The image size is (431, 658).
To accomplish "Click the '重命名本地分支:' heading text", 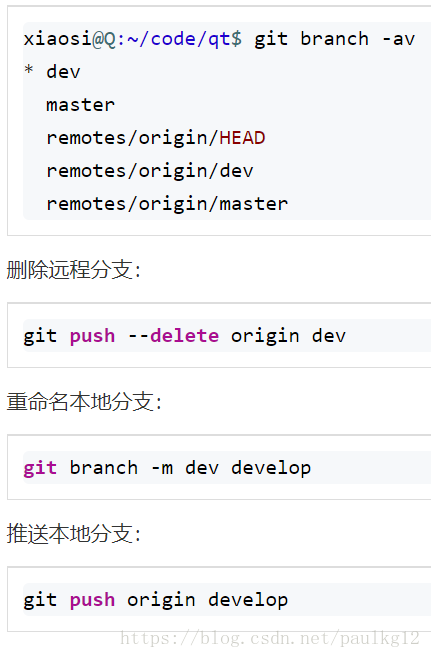I will 84,402.
